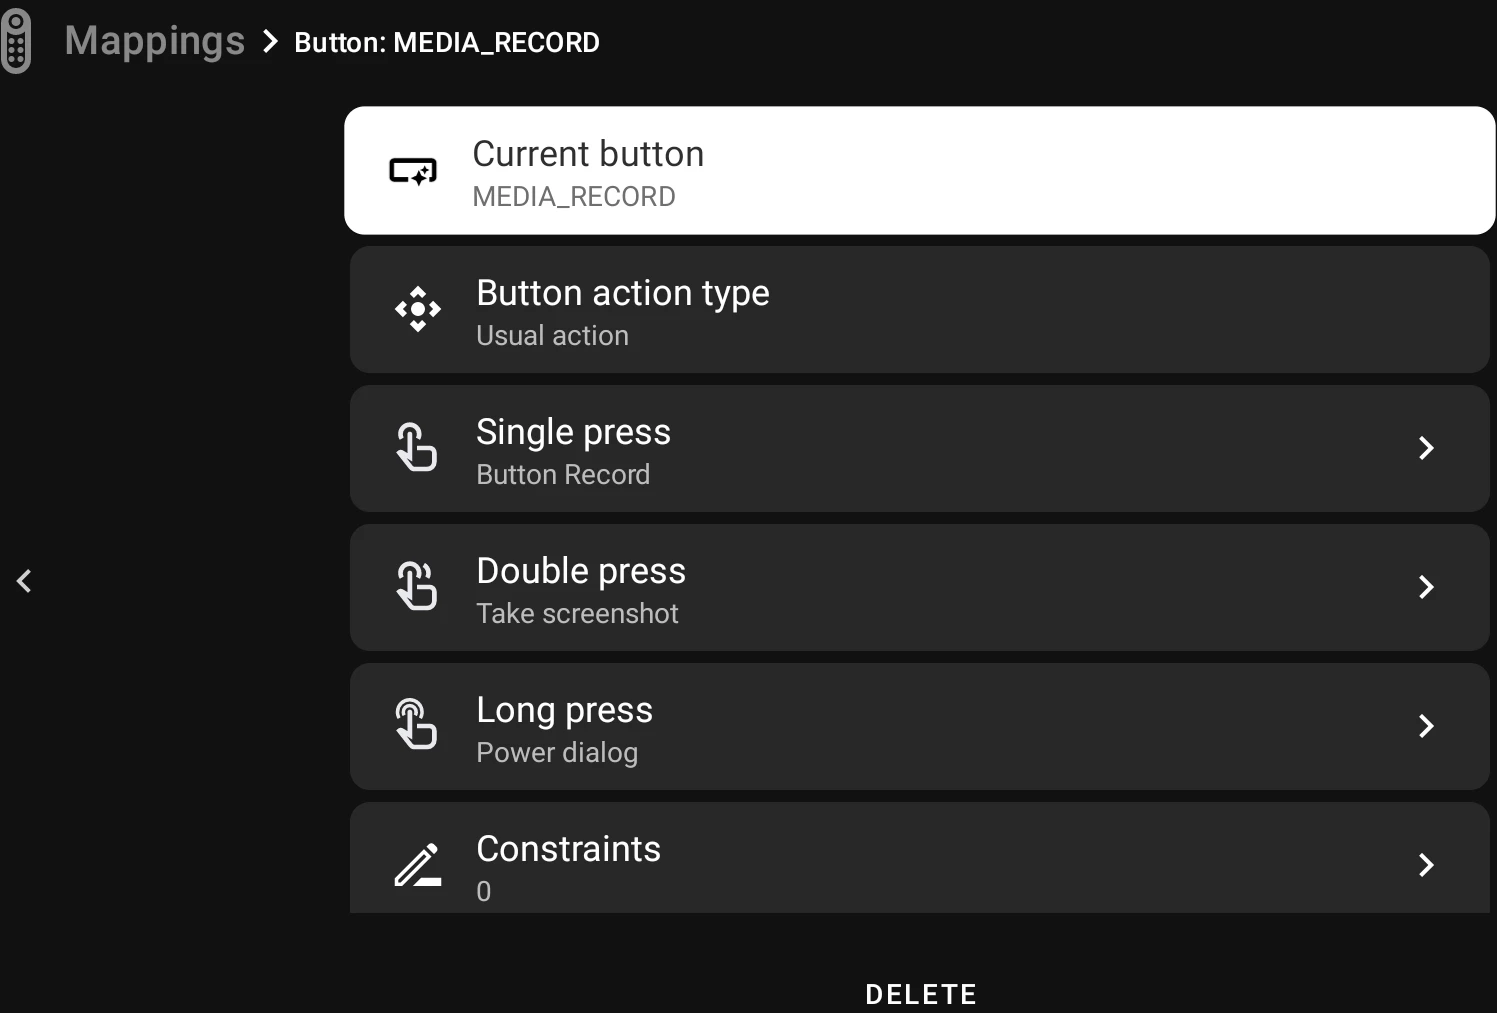This screenshot has width=1497, height=1013.
Task: Click the Single press tap icon
Action: (417, 447)
